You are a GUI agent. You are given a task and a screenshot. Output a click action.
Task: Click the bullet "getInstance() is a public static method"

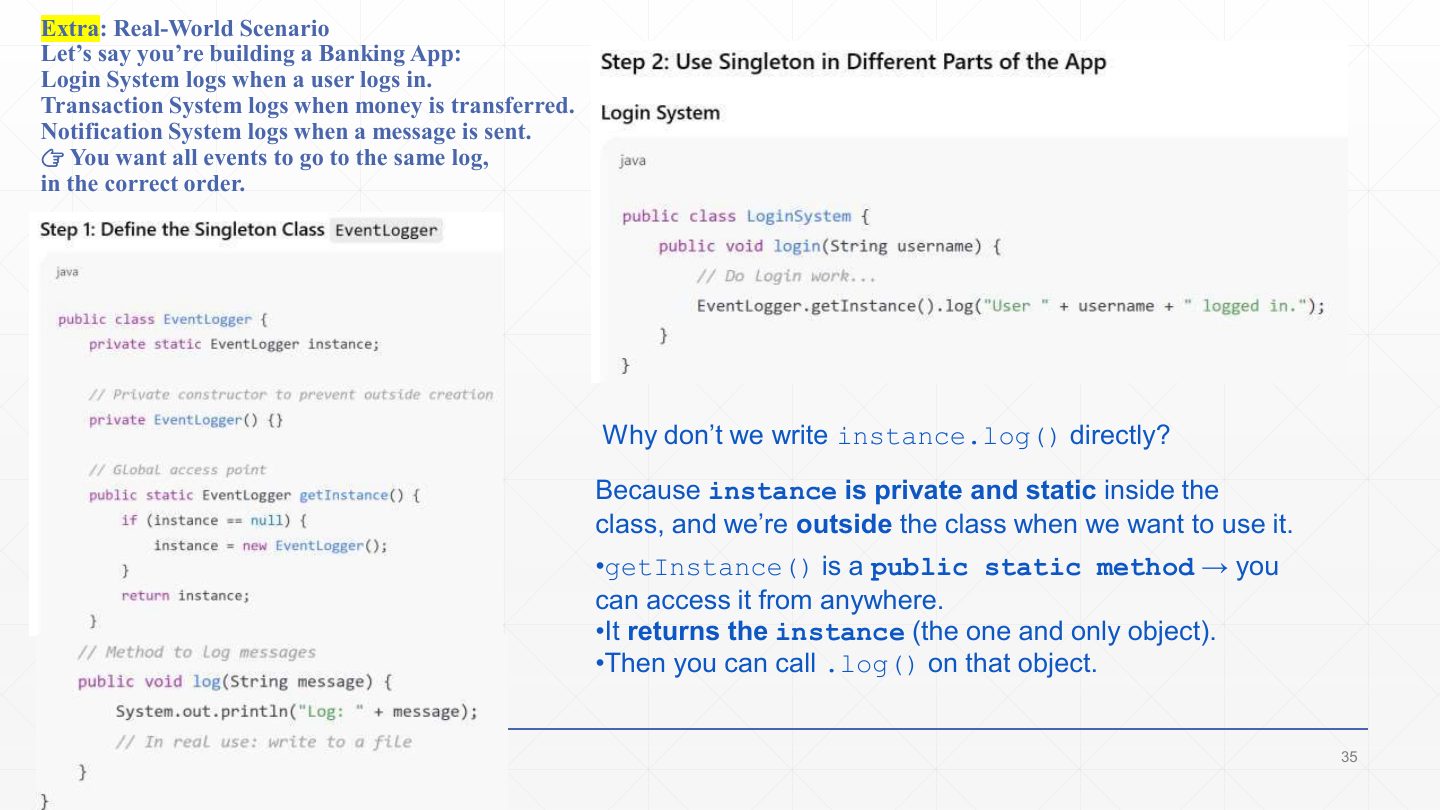936,583
